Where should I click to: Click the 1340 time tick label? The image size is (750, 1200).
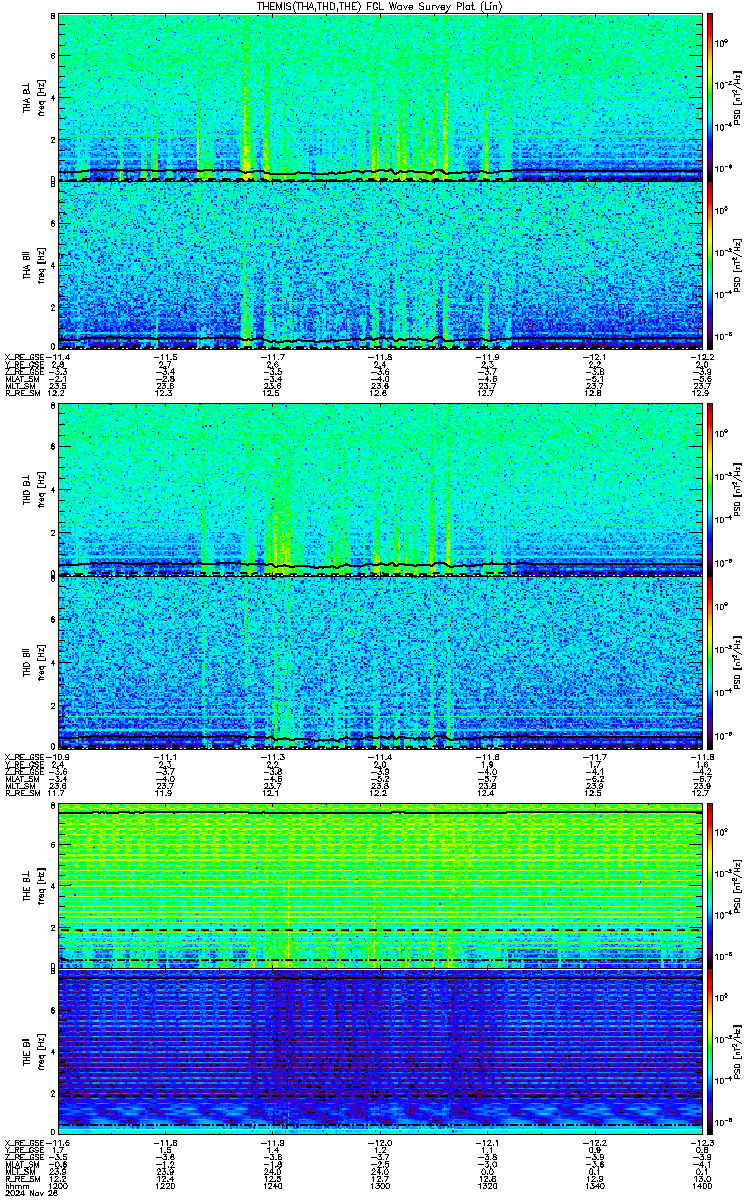[x=594, y=1186]
